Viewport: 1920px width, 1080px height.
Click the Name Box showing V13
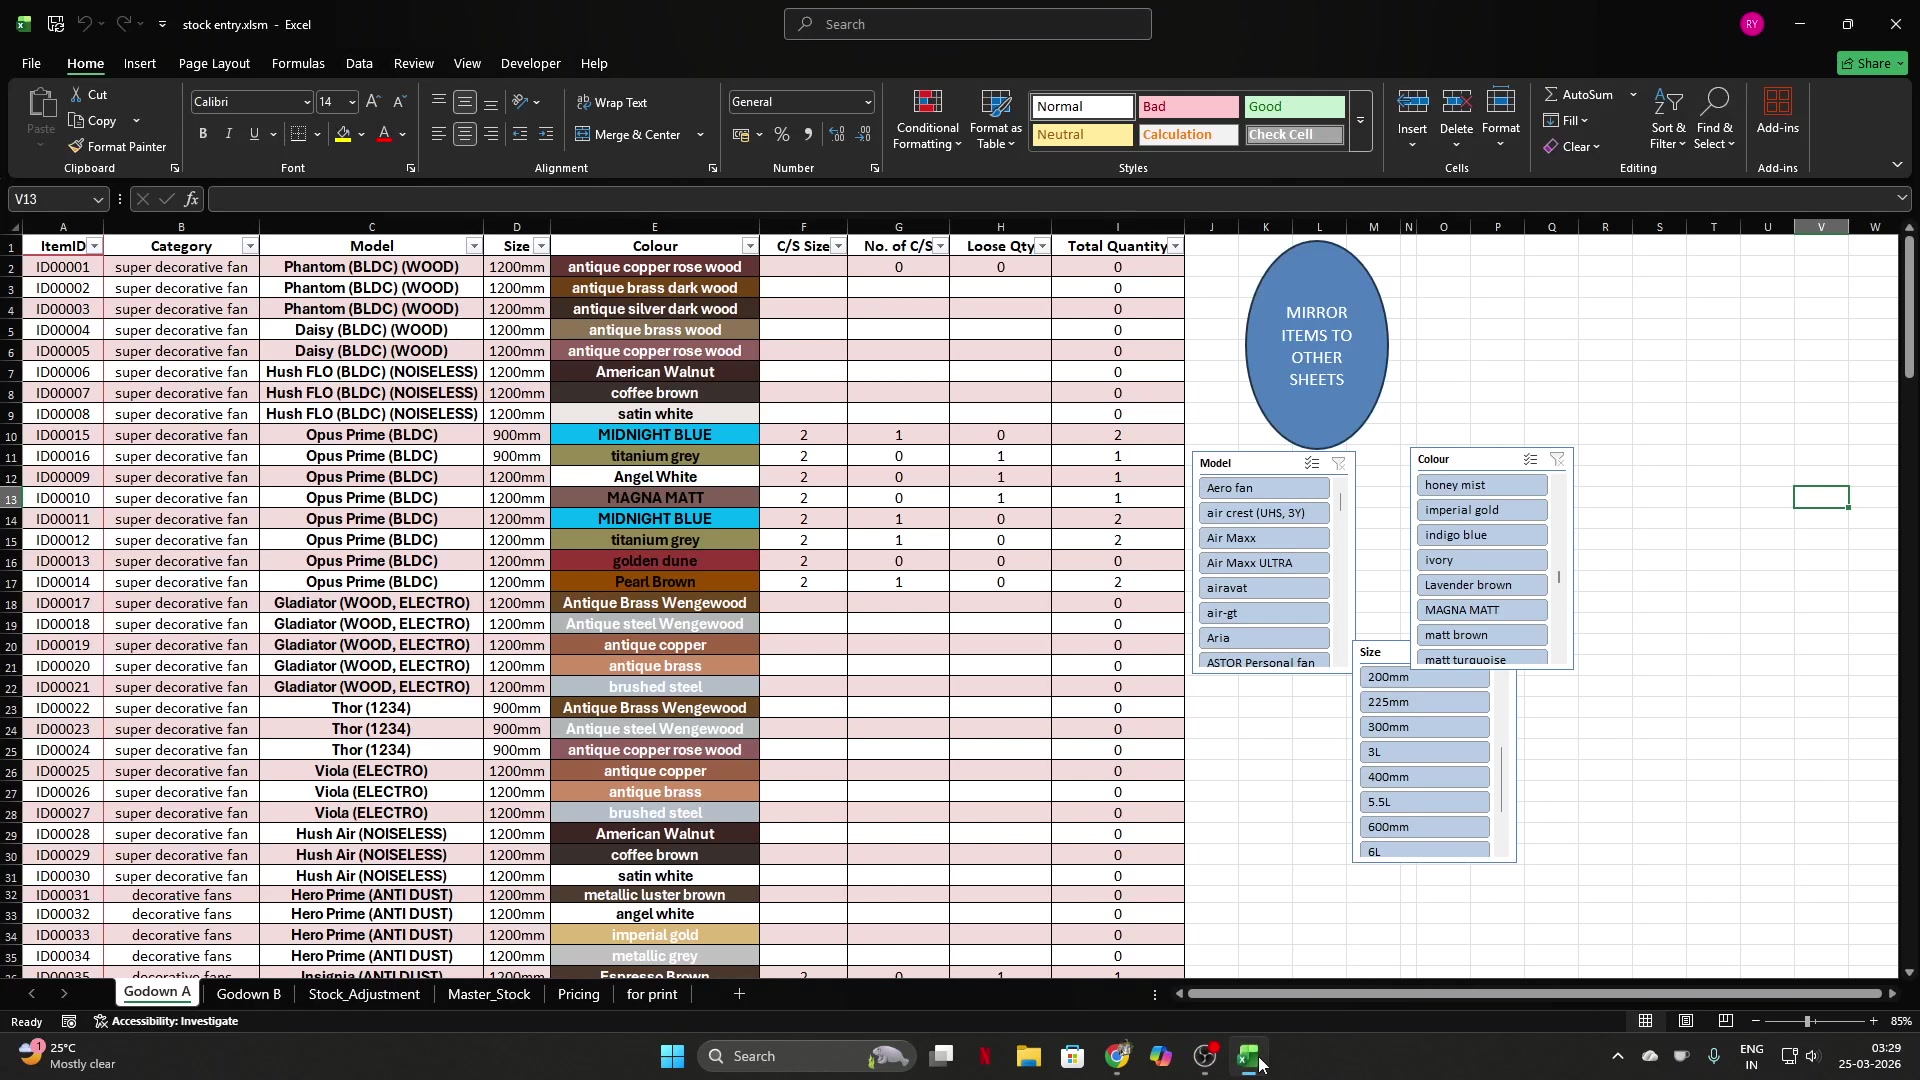coord(57,199)
